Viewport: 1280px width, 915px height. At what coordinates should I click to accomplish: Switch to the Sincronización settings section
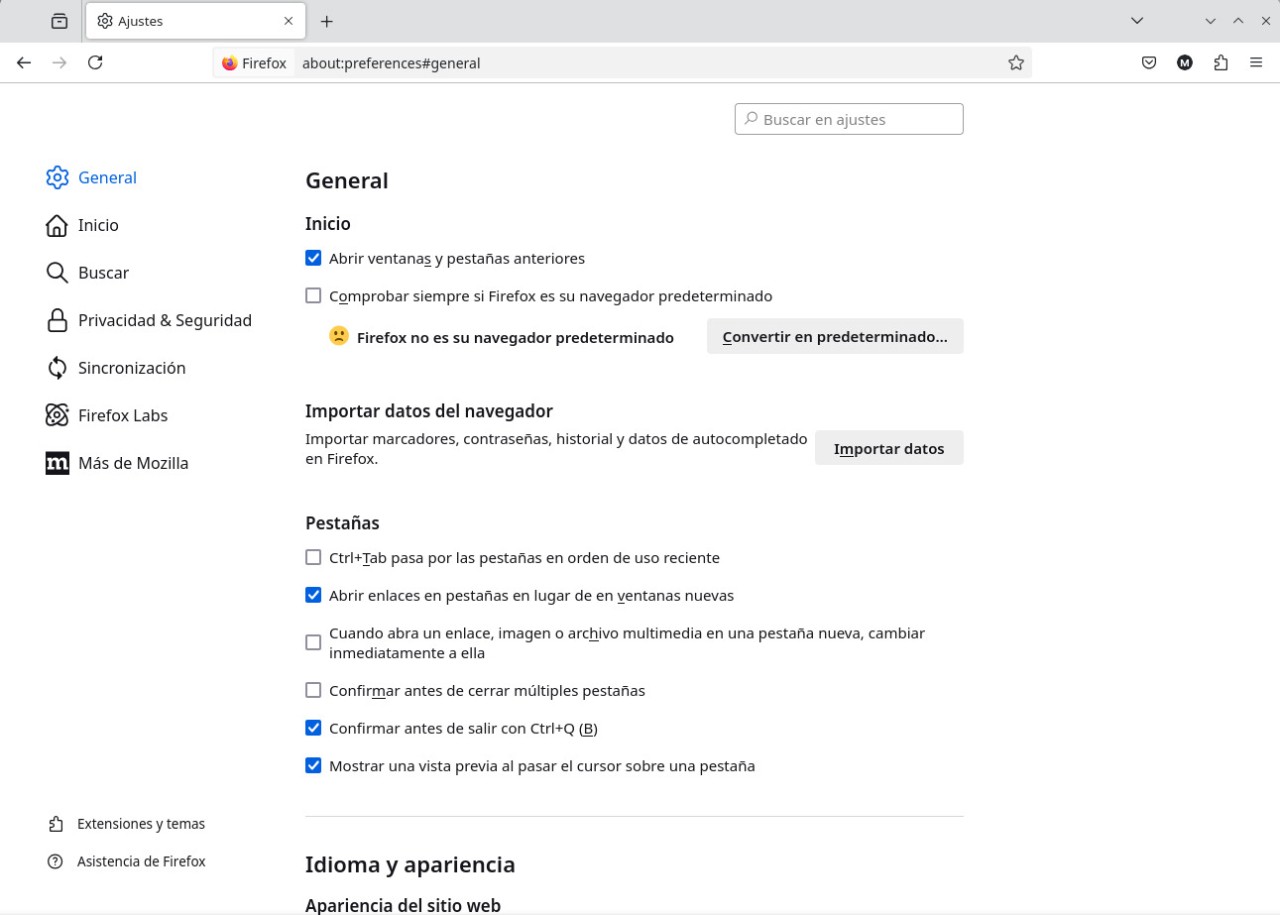coord(131,368)
